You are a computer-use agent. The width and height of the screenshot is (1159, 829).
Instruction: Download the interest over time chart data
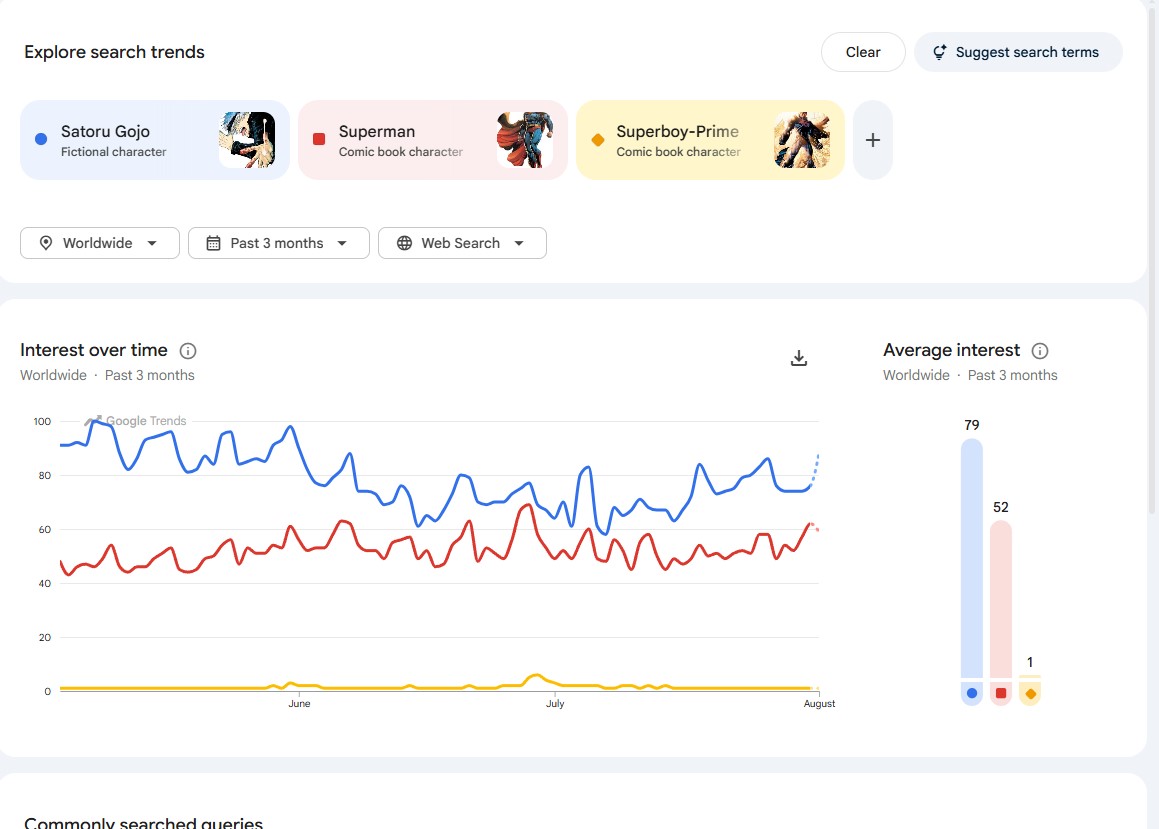[x=799, y=358]
